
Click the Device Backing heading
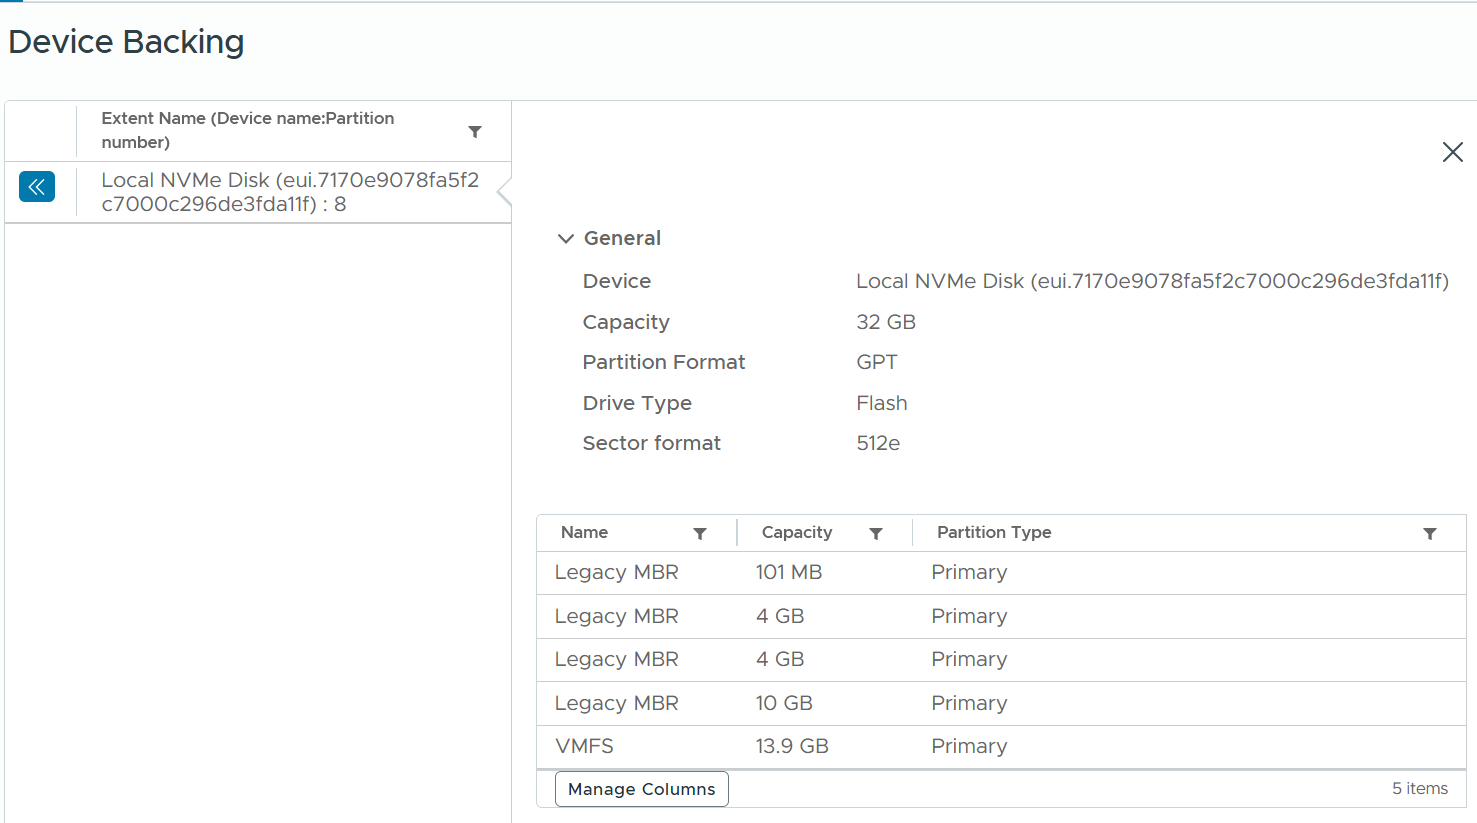pos(126,42)
